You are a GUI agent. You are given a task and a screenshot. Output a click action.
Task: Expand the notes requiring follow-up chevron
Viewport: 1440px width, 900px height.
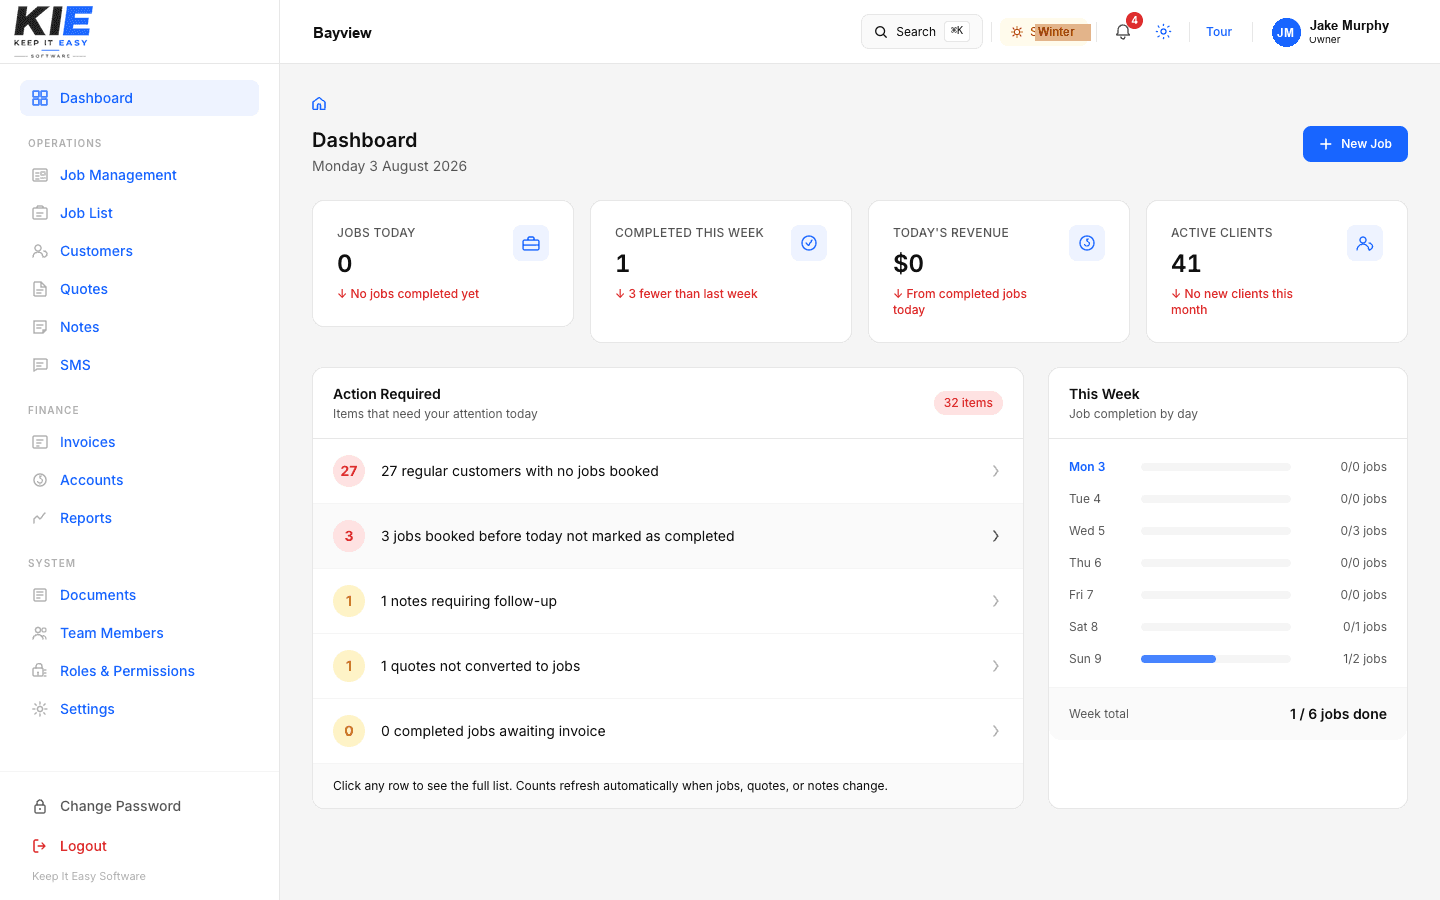[x=995, y=601]
